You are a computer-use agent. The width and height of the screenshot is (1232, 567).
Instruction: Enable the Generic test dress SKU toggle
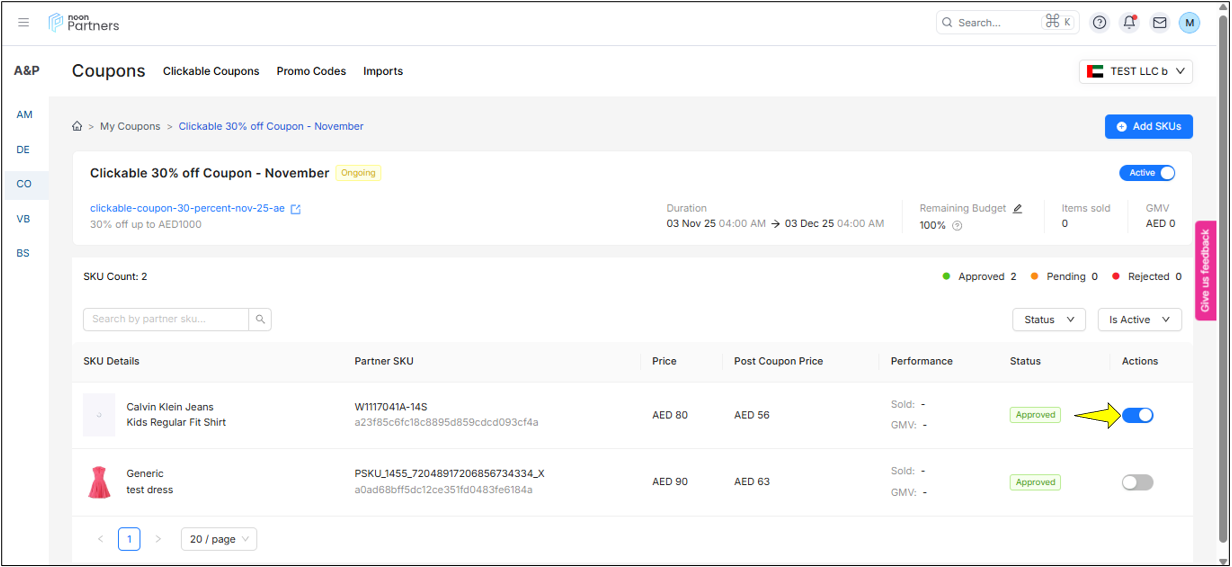[x=1137, y=482]
